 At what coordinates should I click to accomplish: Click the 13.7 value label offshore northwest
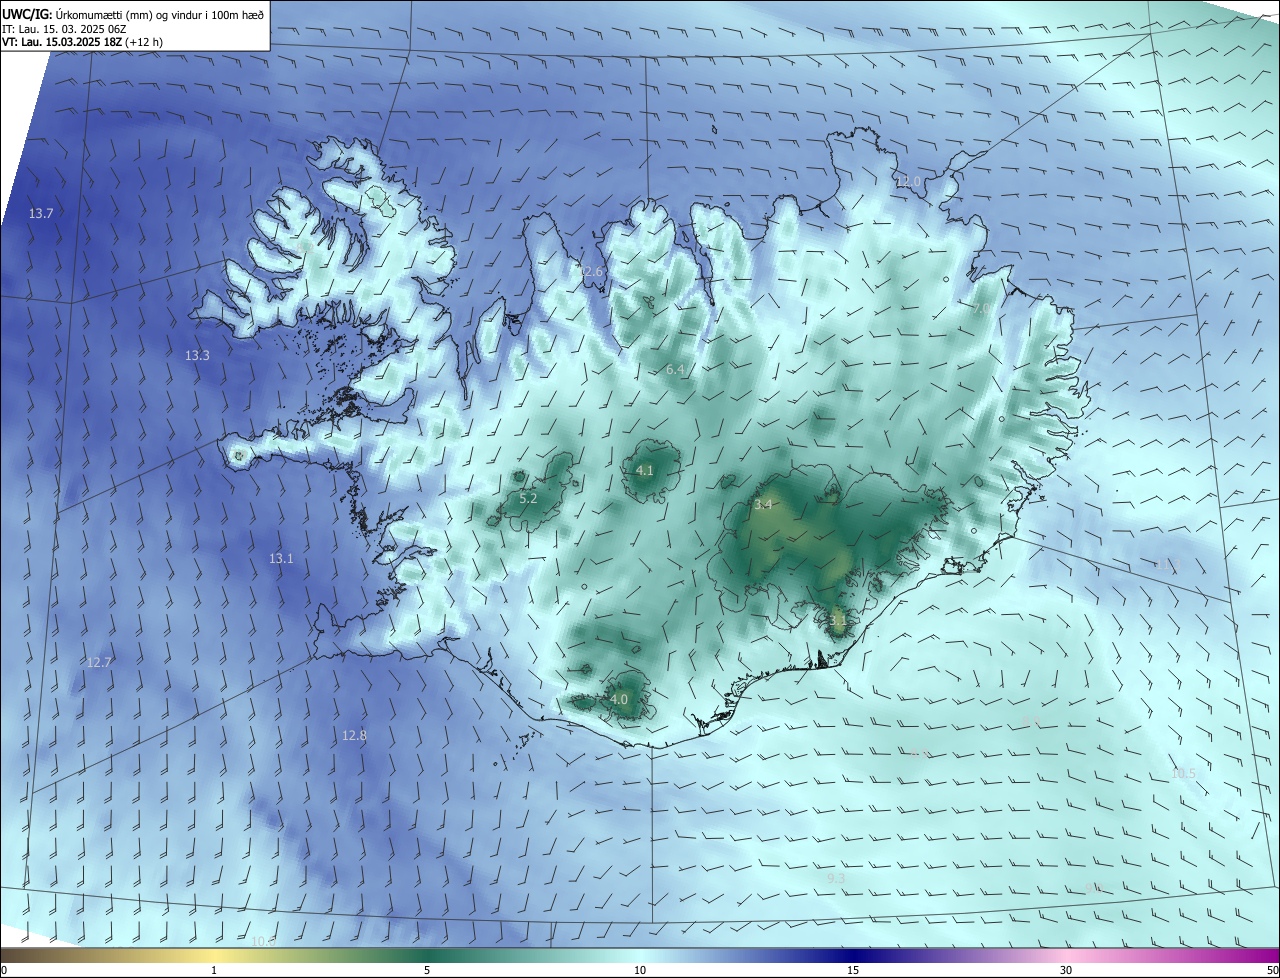coord(41,214)
